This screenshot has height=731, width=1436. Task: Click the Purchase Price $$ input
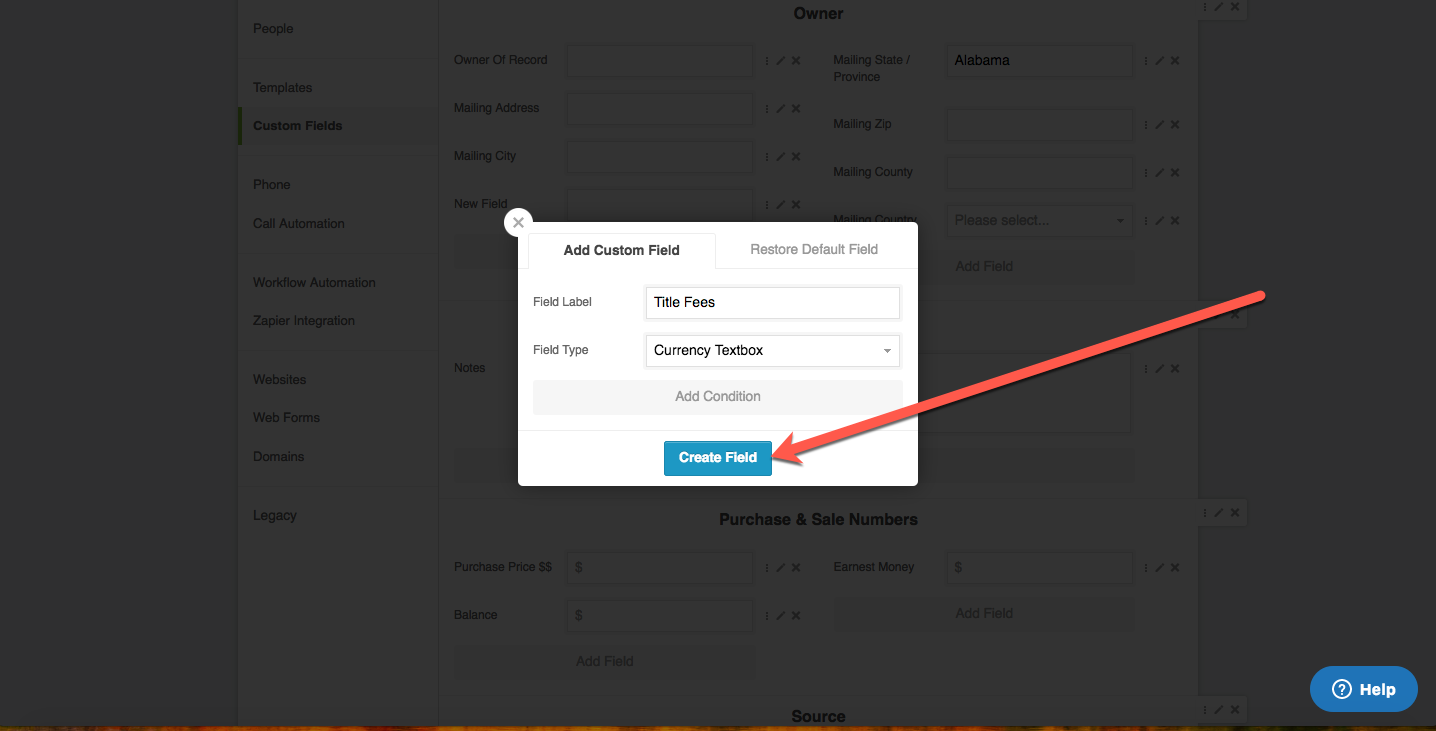(x=660, y=568)
